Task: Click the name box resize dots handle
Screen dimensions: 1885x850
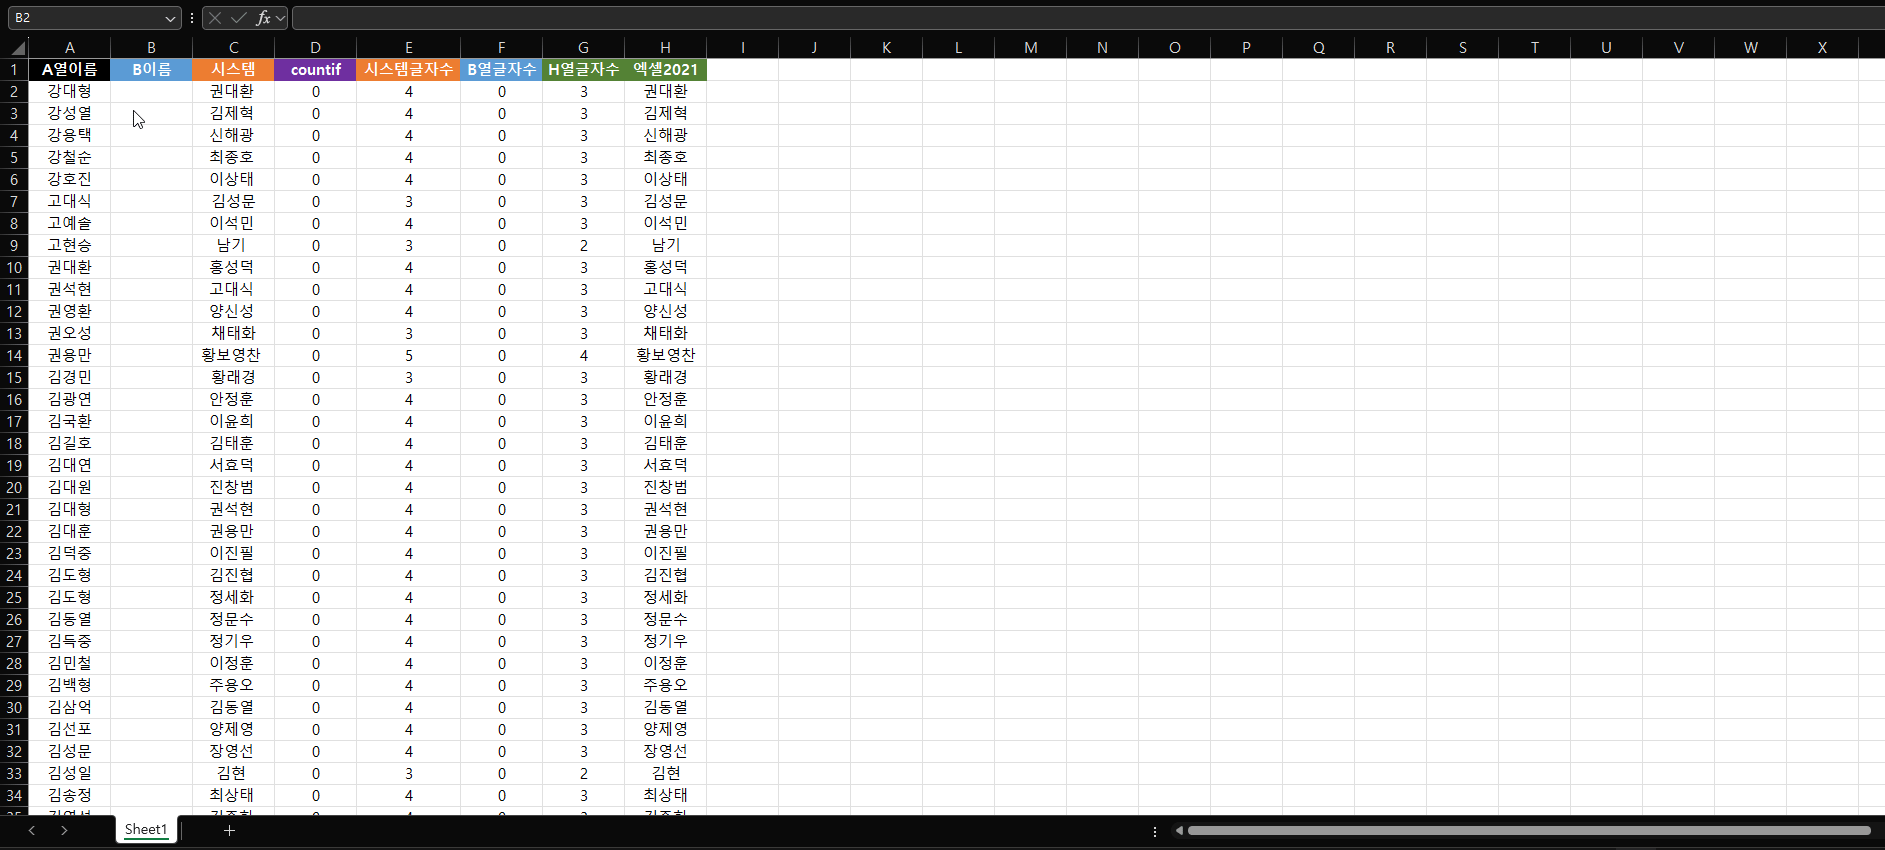Action: point(192,18)
